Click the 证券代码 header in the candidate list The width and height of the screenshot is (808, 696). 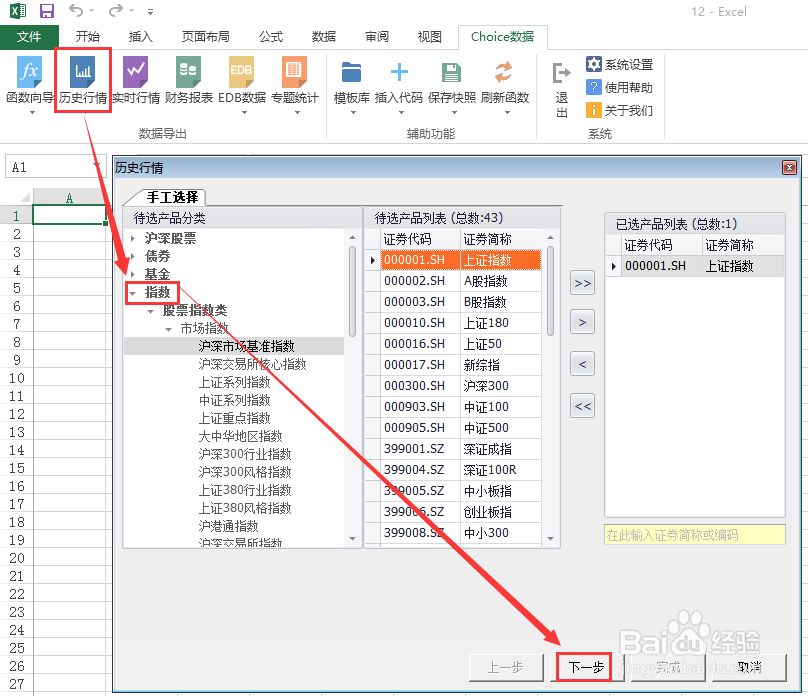point(419,239)
